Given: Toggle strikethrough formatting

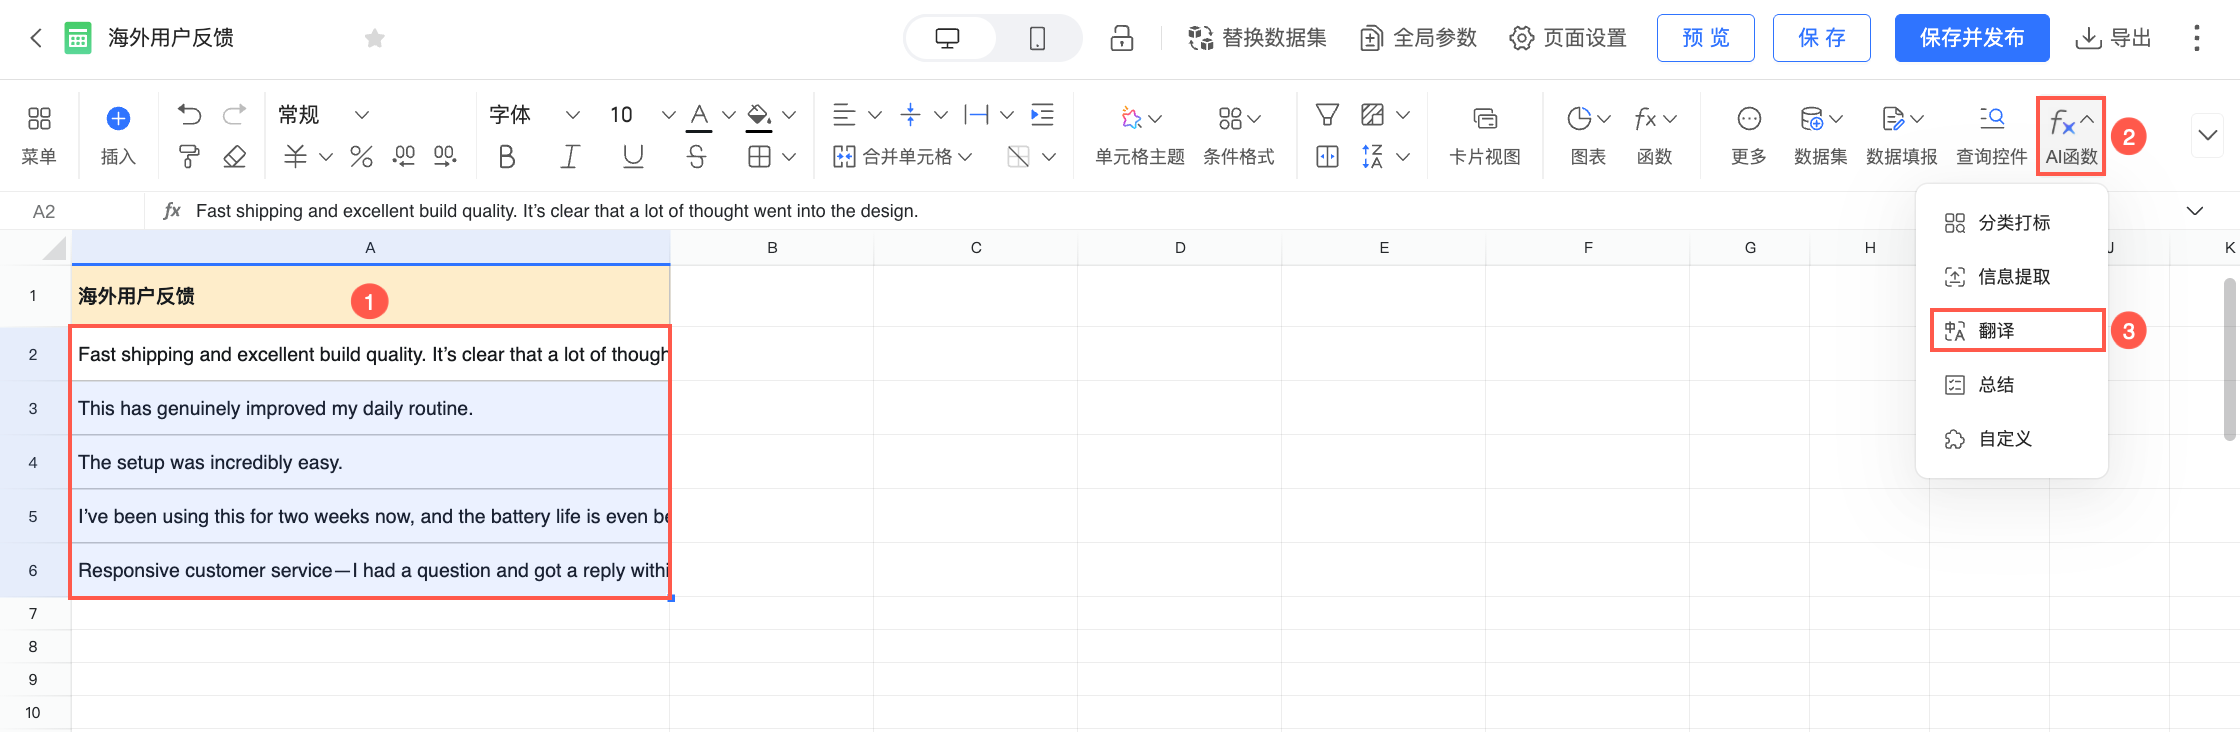Looking at the screenshot, I should click(x=697, y=156).
